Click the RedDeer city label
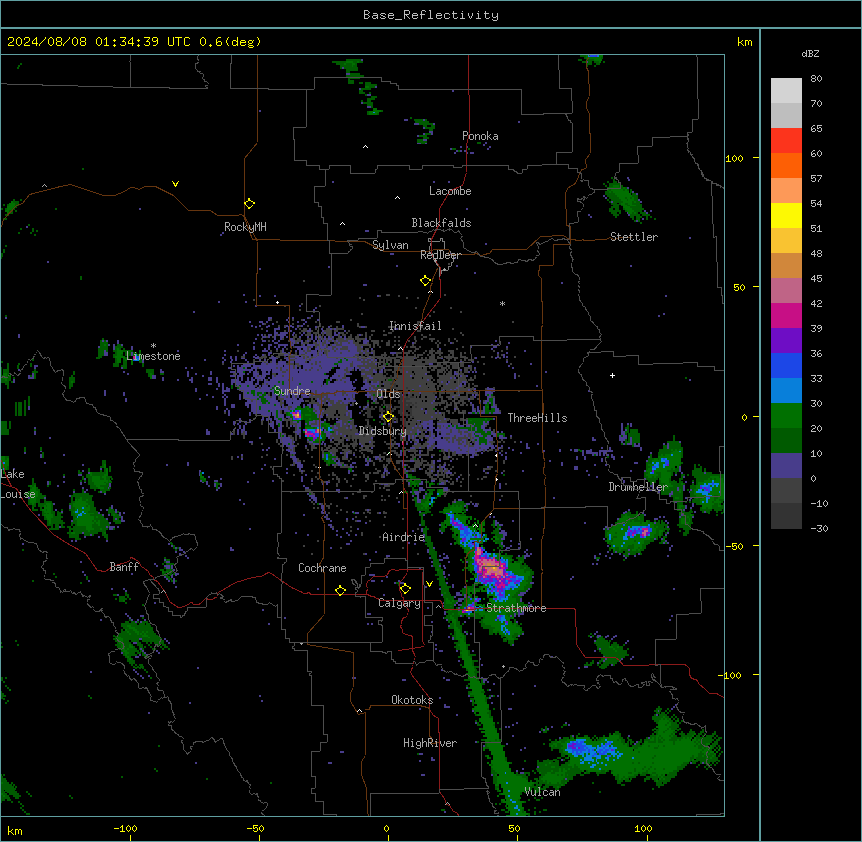862x842 pixels. point(440,255)
